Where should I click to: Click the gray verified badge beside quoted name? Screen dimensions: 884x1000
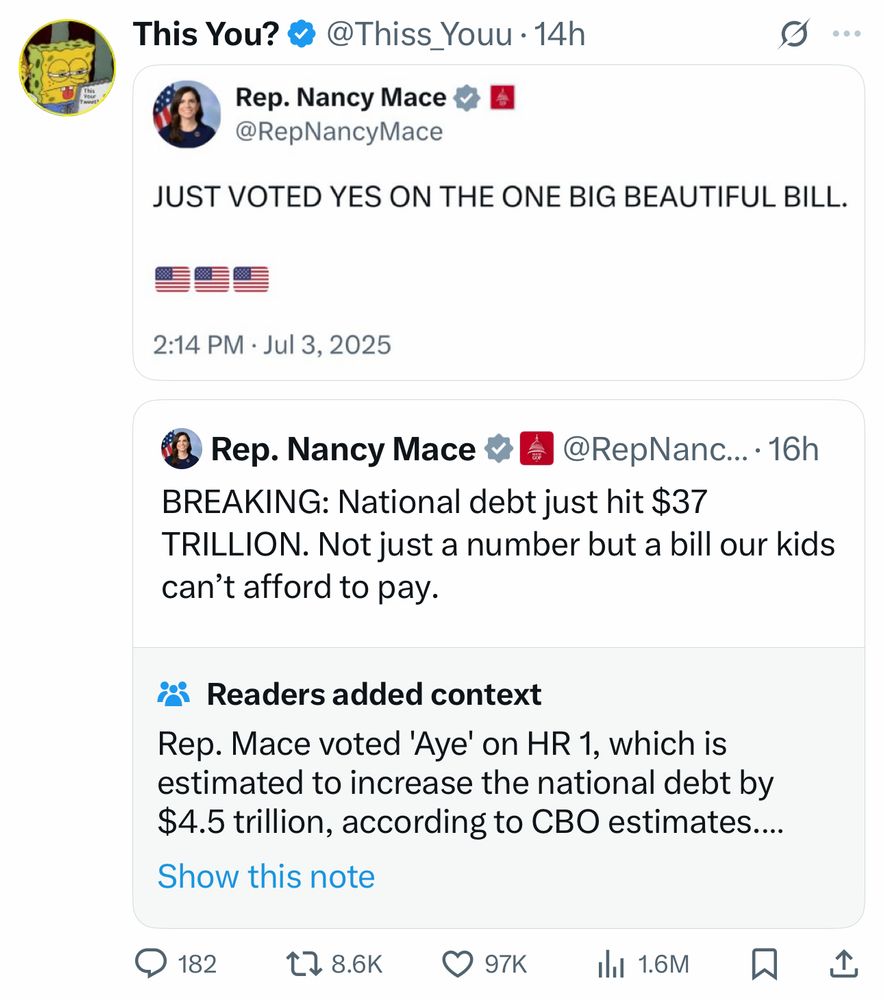[499, 448]
